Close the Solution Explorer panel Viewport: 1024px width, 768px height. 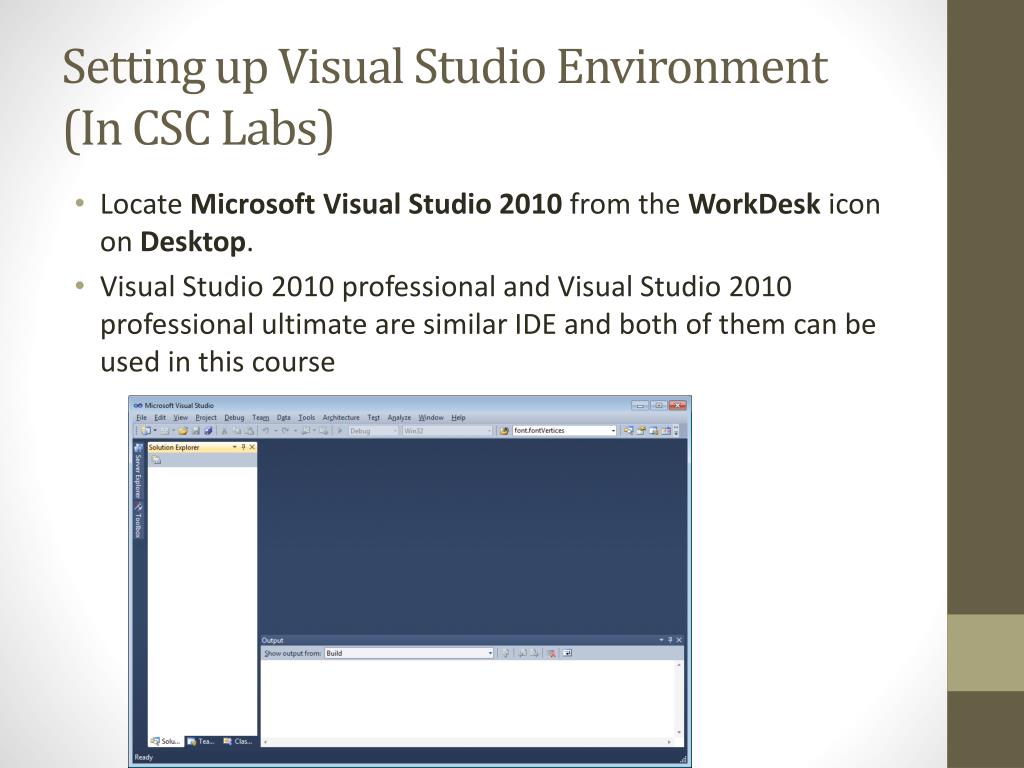tap(252, 447)
